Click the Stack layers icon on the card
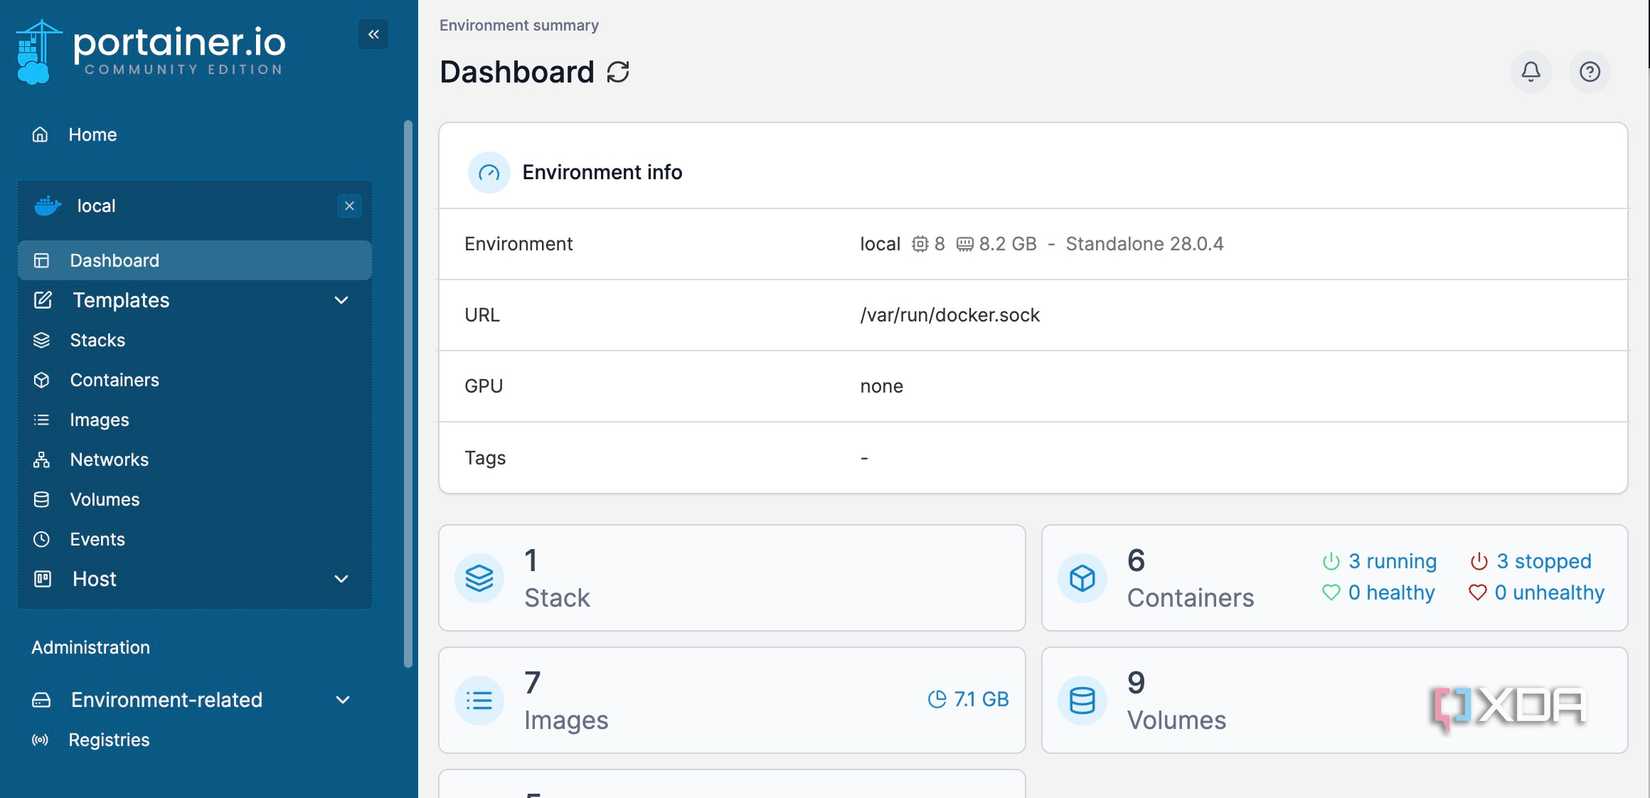Image resolution: width=1650 pixels, height=798 pixels. tap(479, 578)
